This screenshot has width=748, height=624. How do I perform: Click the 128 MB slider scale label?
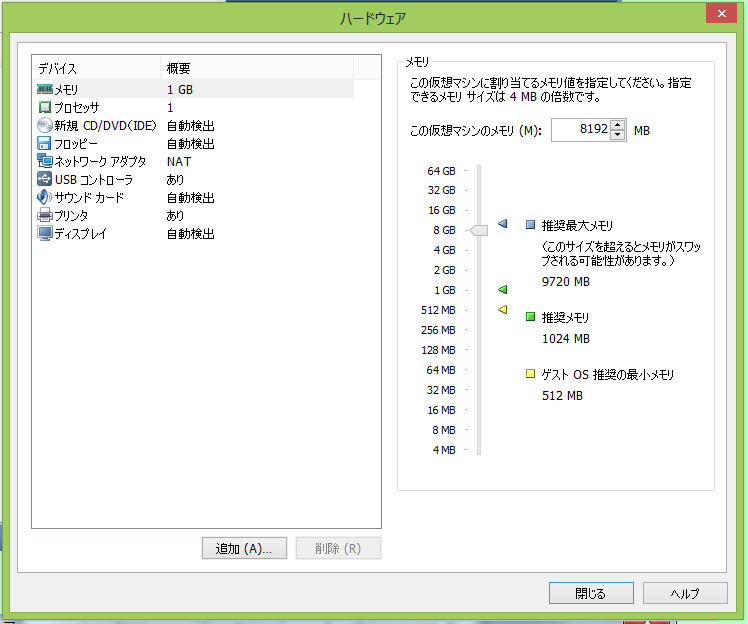[x=438, y=350]
